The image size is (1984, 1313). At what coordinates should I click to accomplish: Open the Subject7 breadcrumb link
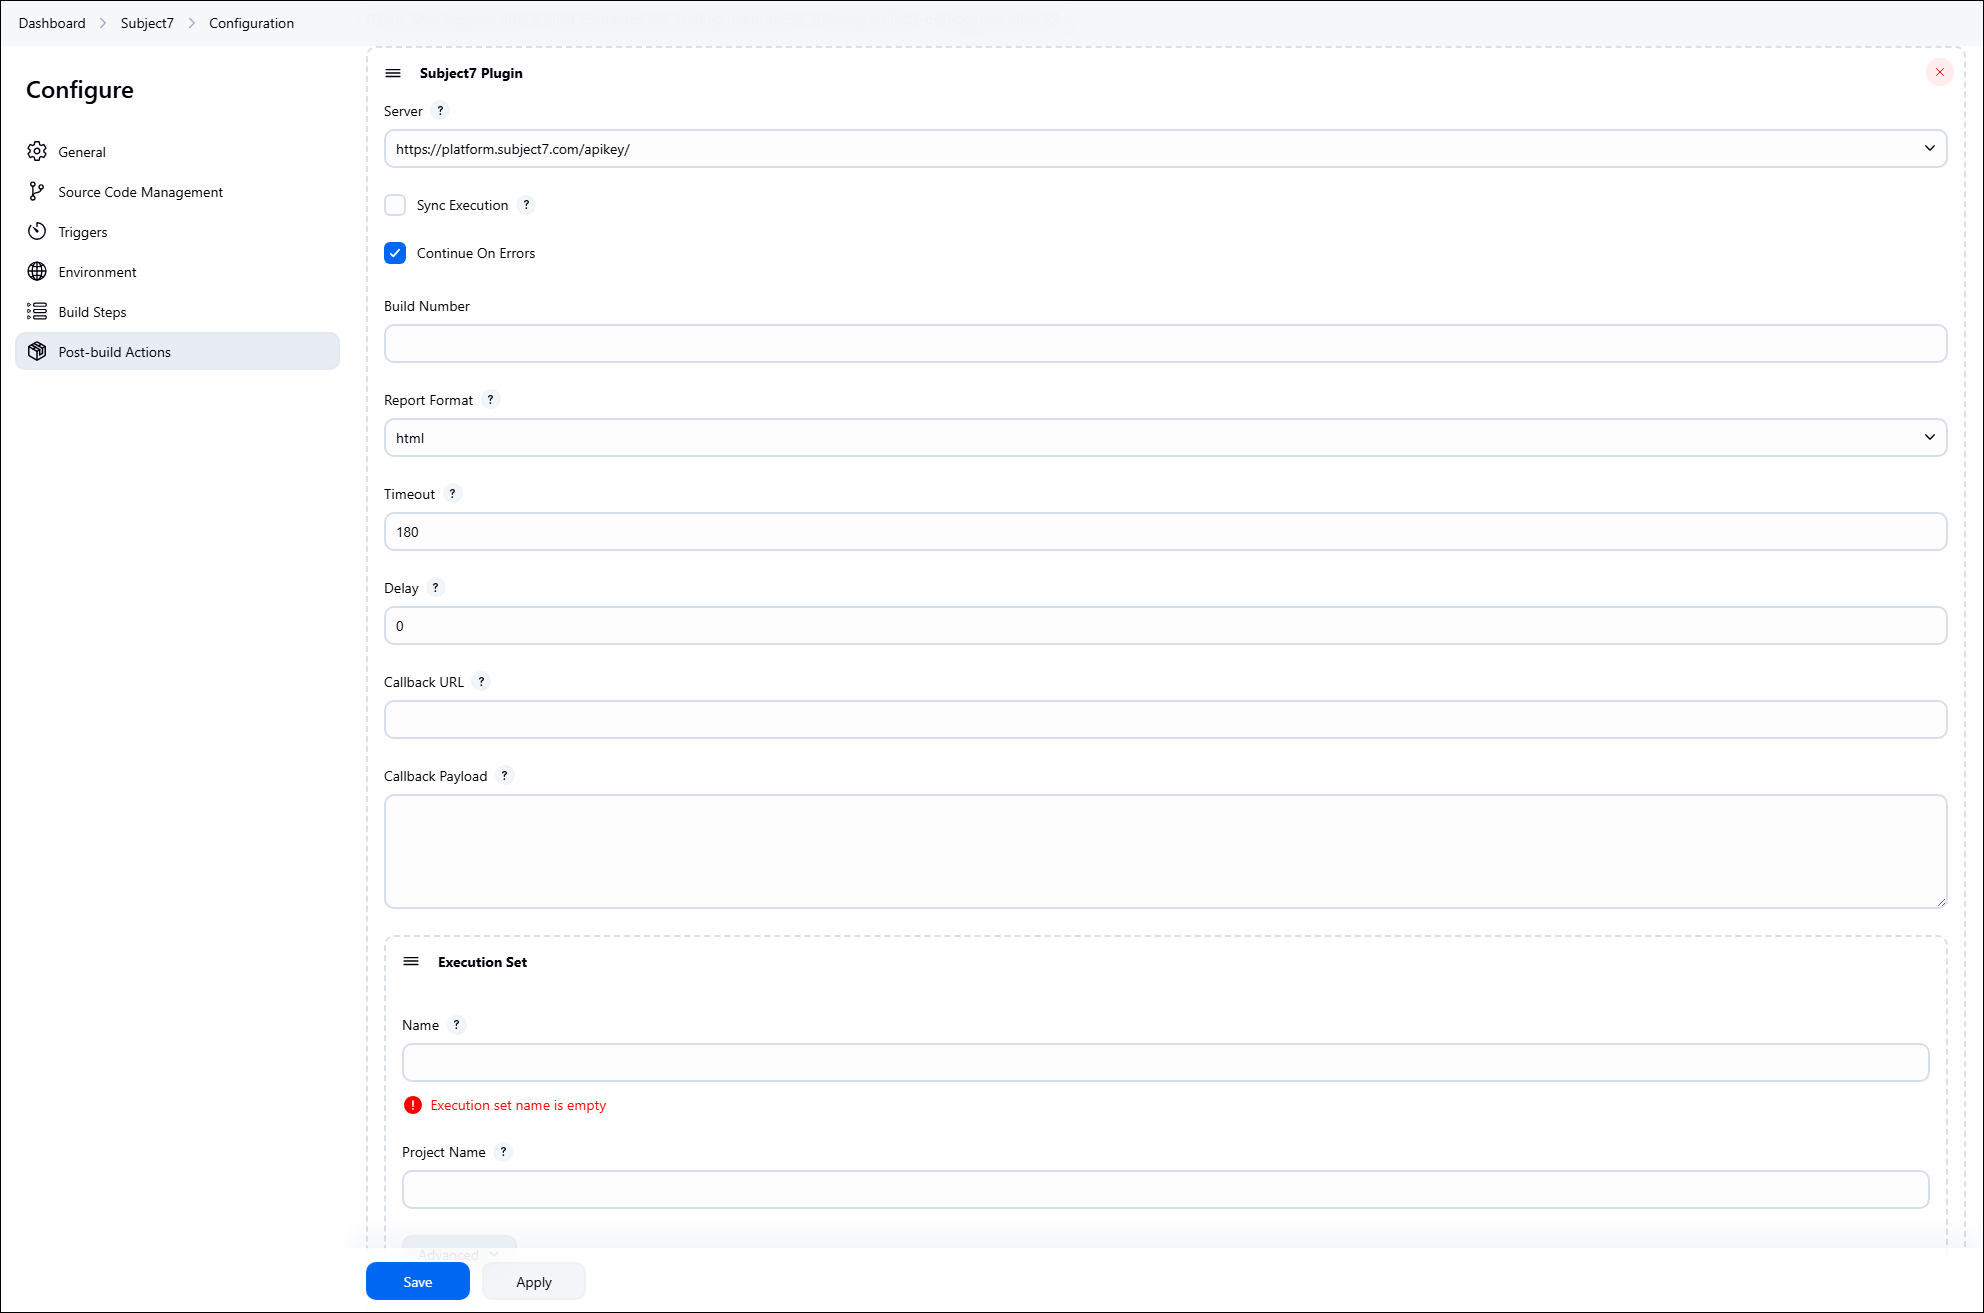tap(147, 23)
